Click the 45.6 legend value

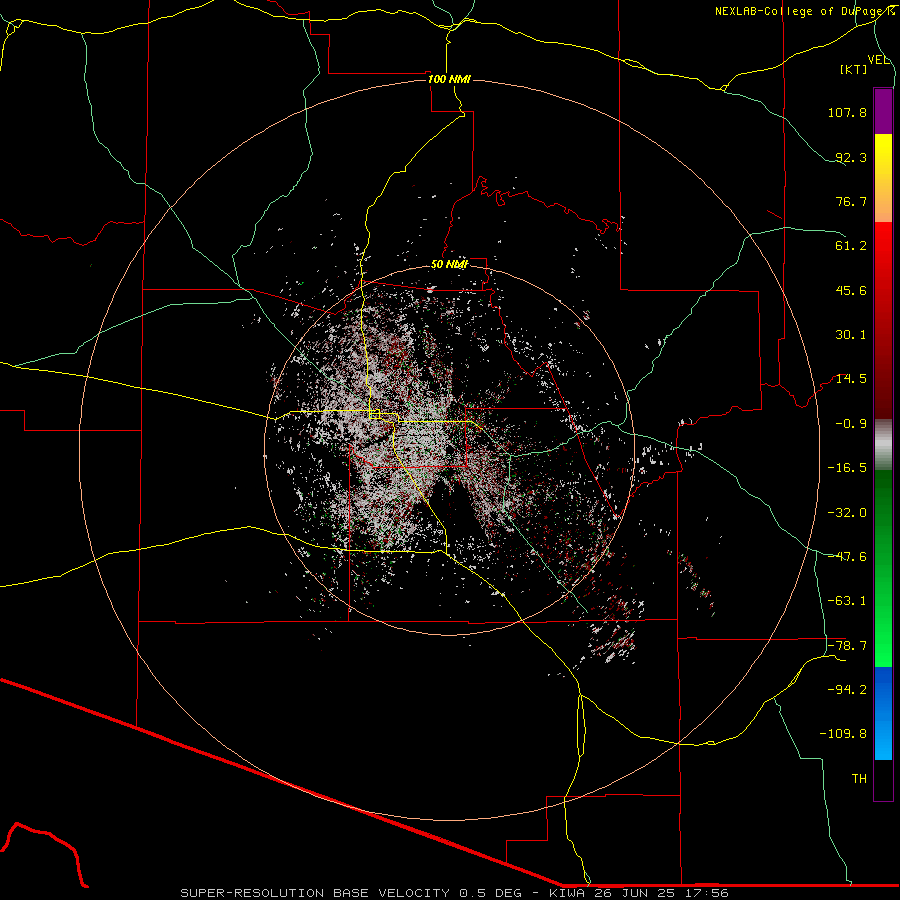pyautogui.click(x=851, y=290)
